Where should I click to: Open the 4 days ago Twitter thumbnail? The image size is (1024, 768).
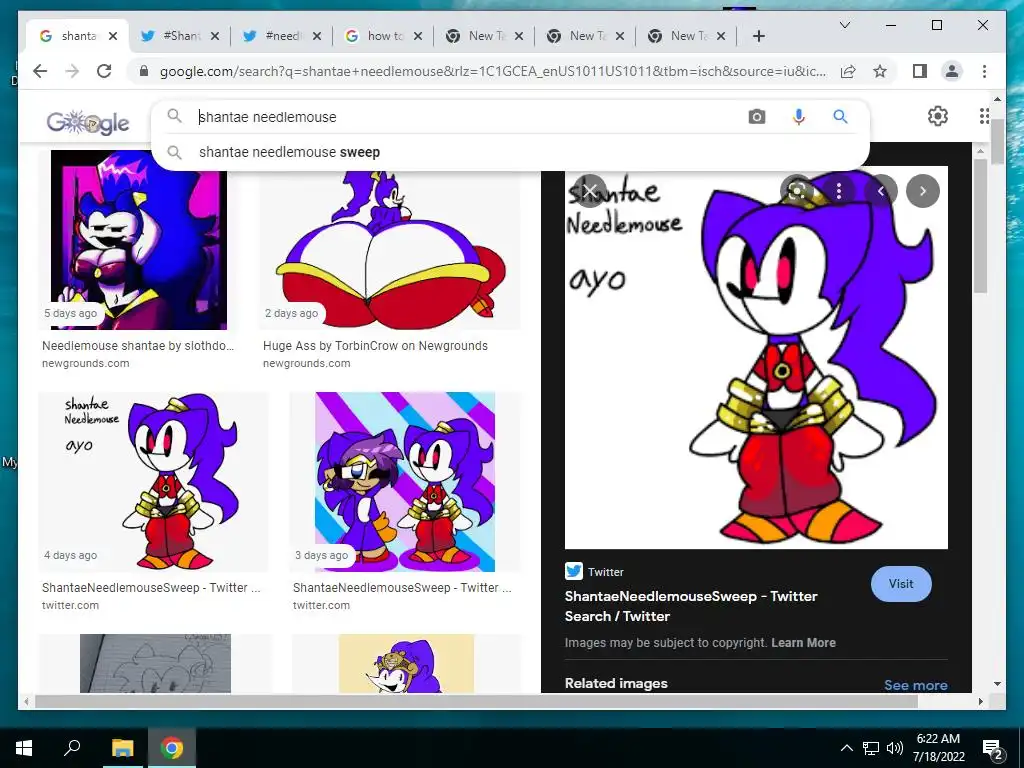(153, 481)
